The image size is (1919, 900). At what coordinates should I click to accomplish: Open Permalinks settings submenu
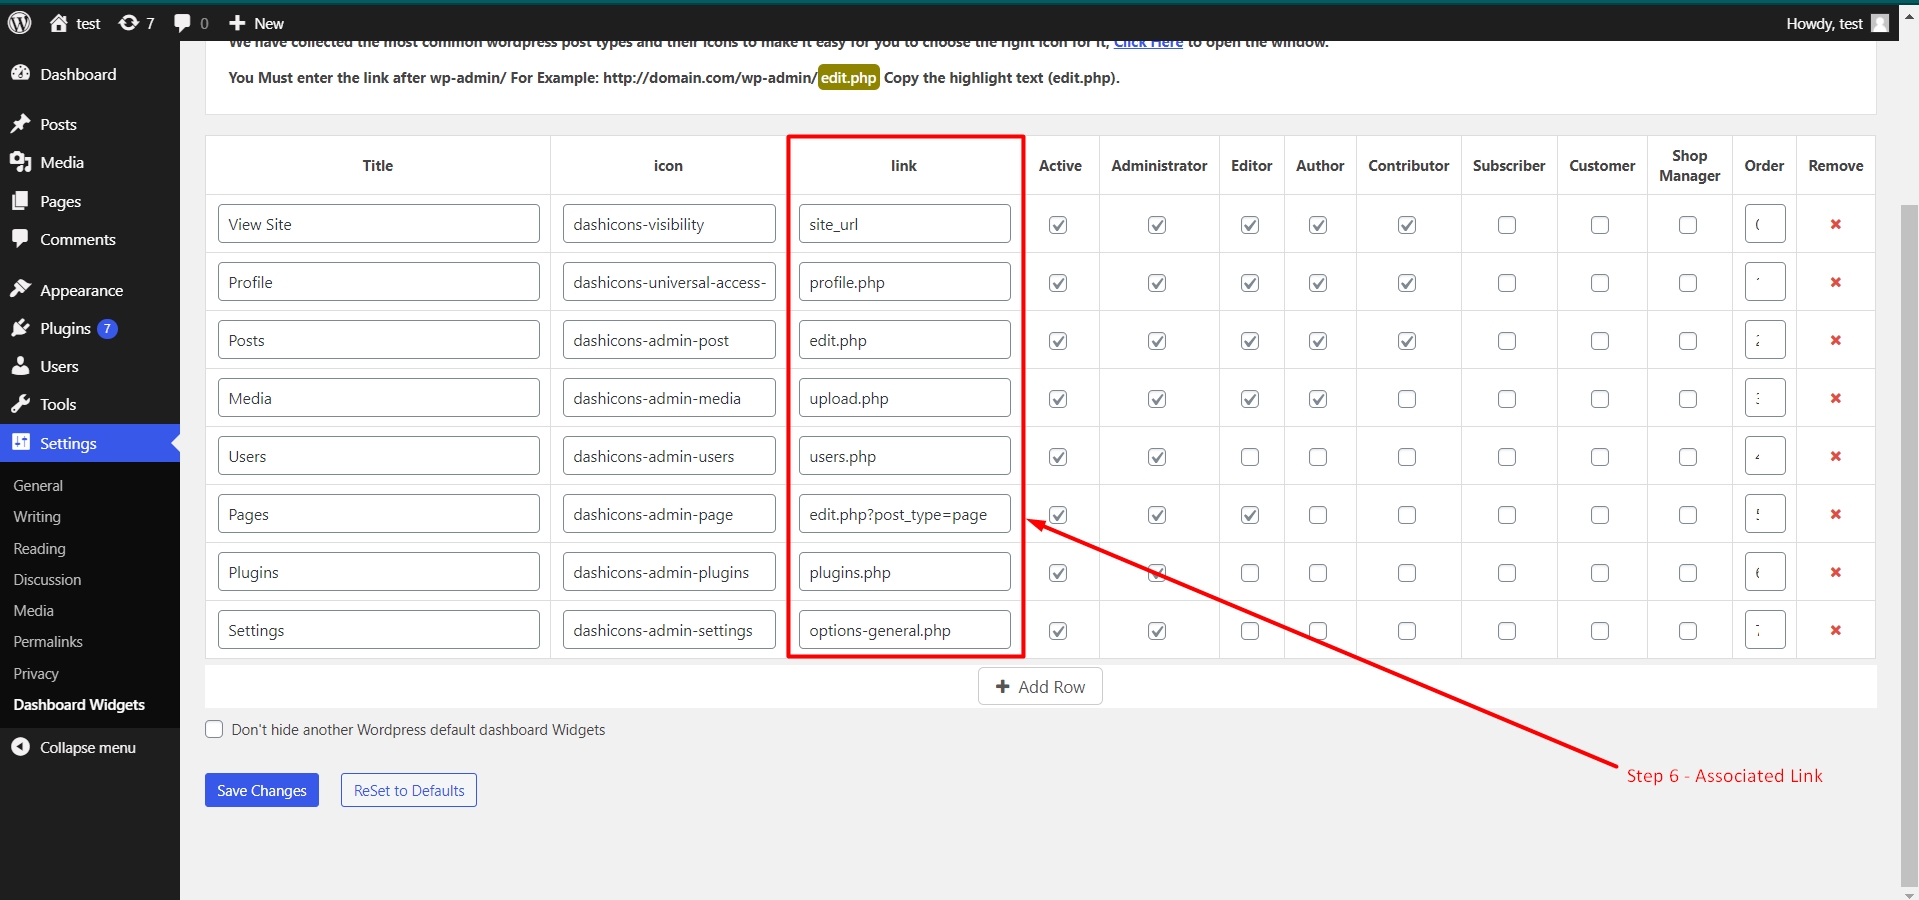[48, 641]
